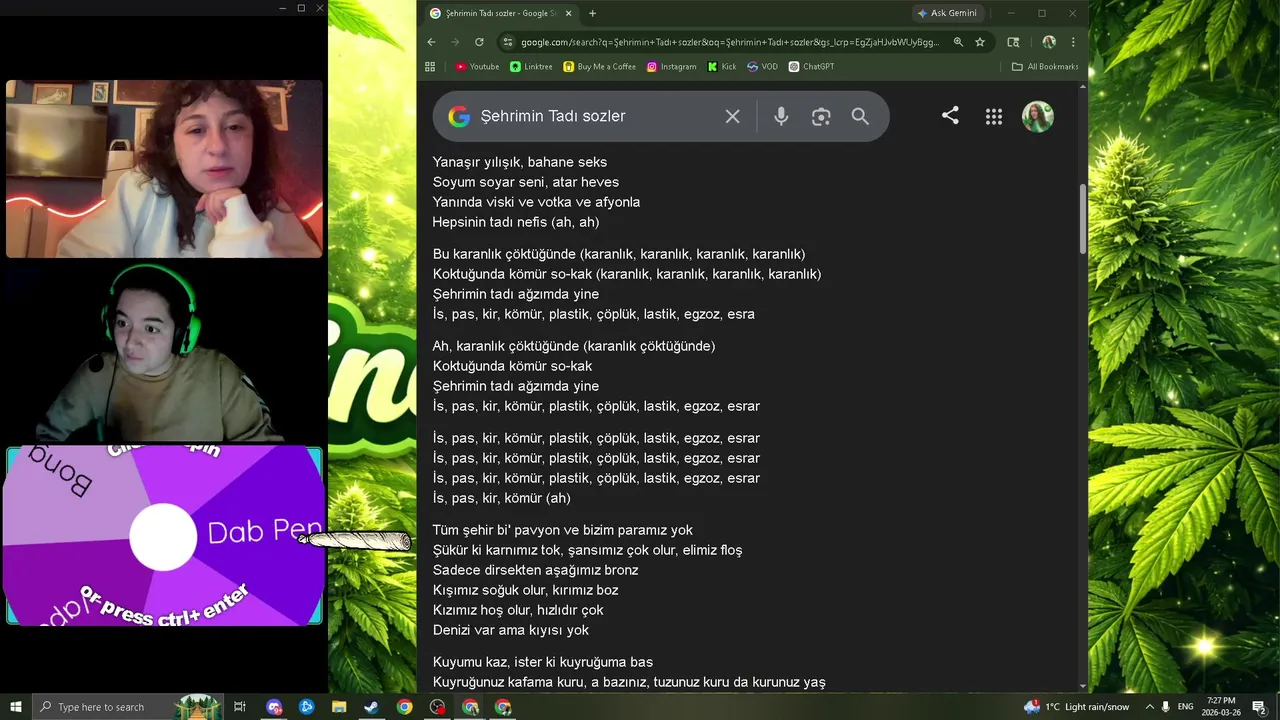Click lyric line 'Yanaşır yılışık, bahane seks'
This screenshot has height=720, width=1280.
[520, 162]
